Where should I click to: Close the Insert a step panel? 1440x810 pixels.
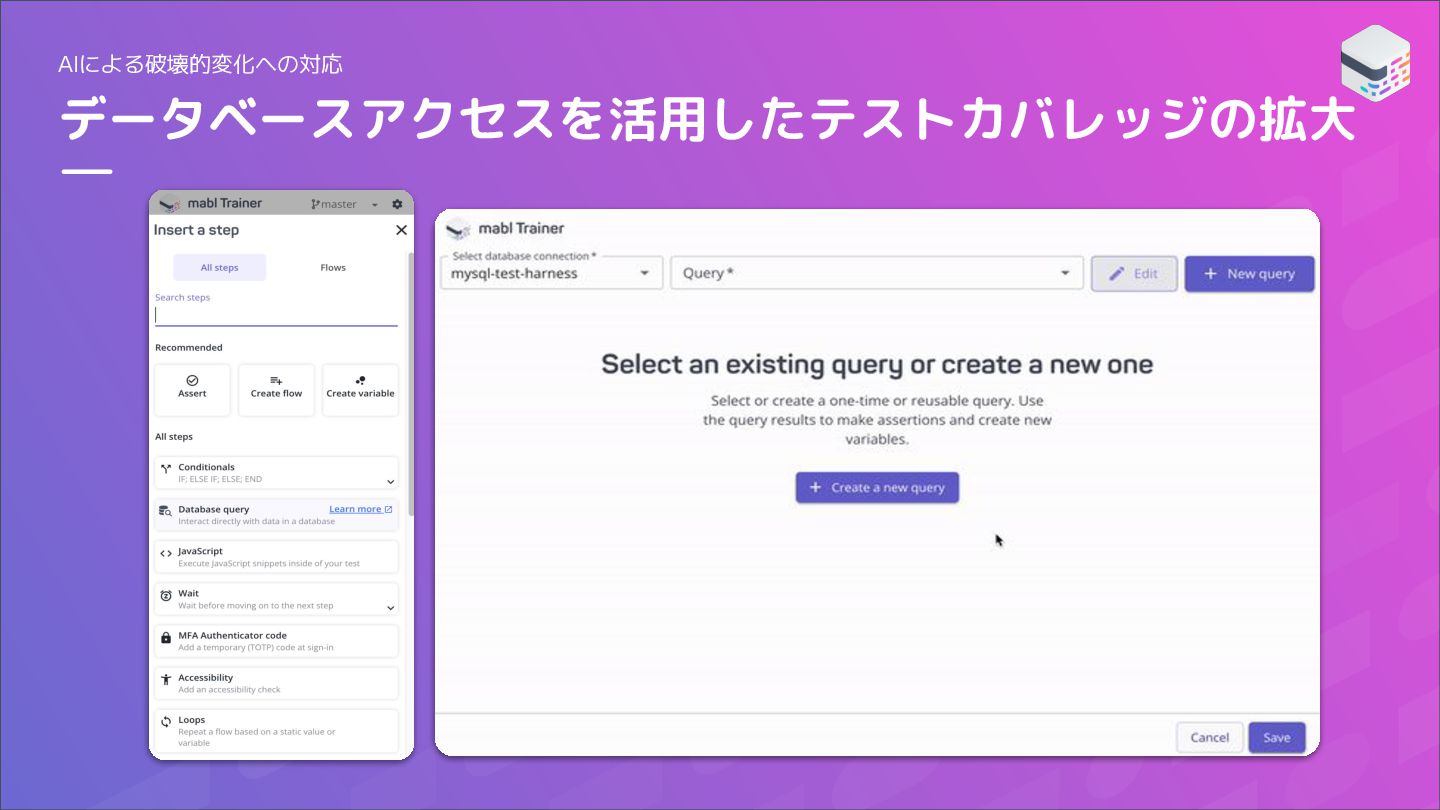tap(401, 230)
